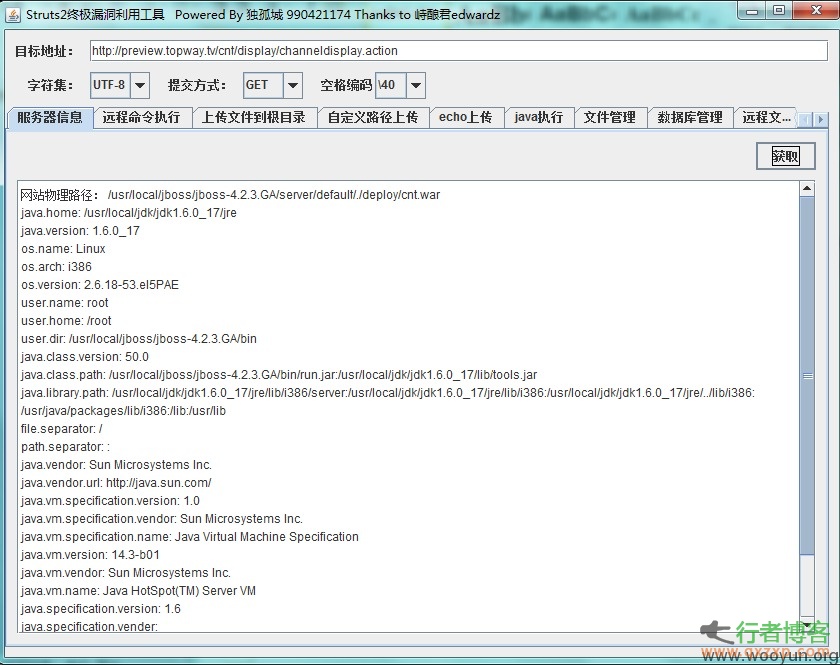Click the java.vendor: Sun Microsystems line
This screenshot has width=840, height=665.
coord(116,465)
